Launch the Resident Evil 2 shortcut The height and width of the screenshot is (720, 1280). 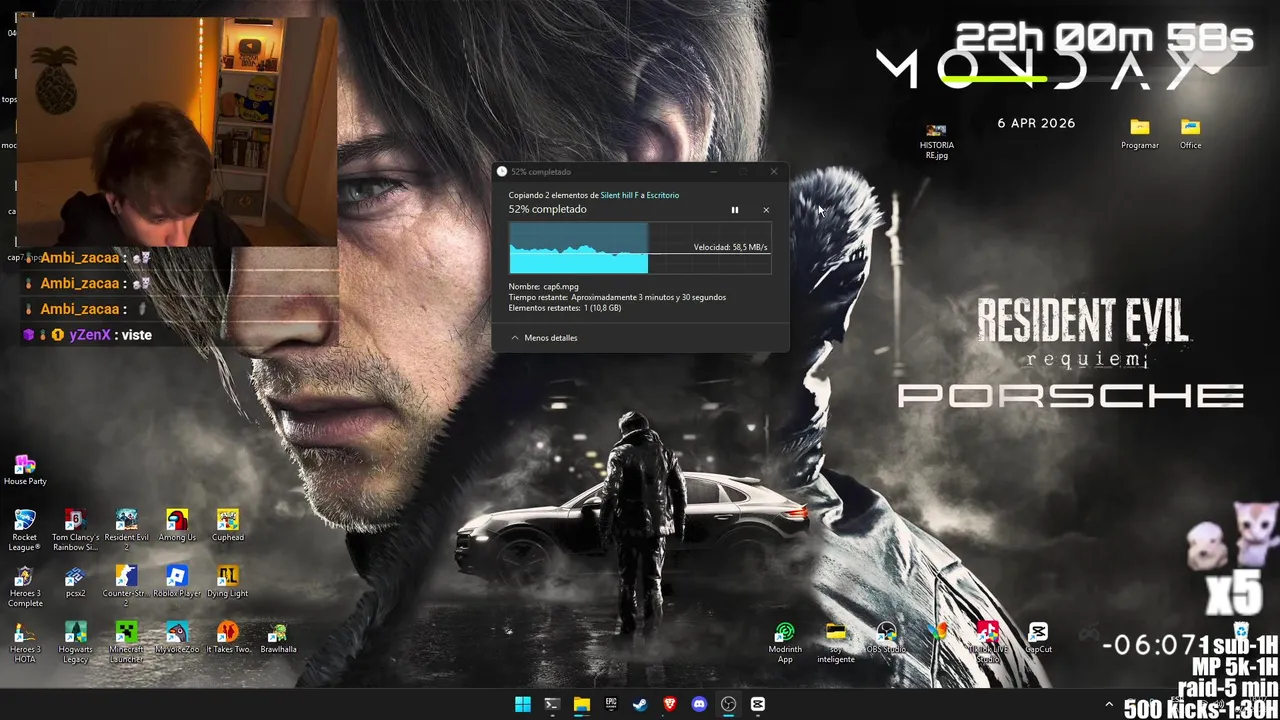click(126, 529)
